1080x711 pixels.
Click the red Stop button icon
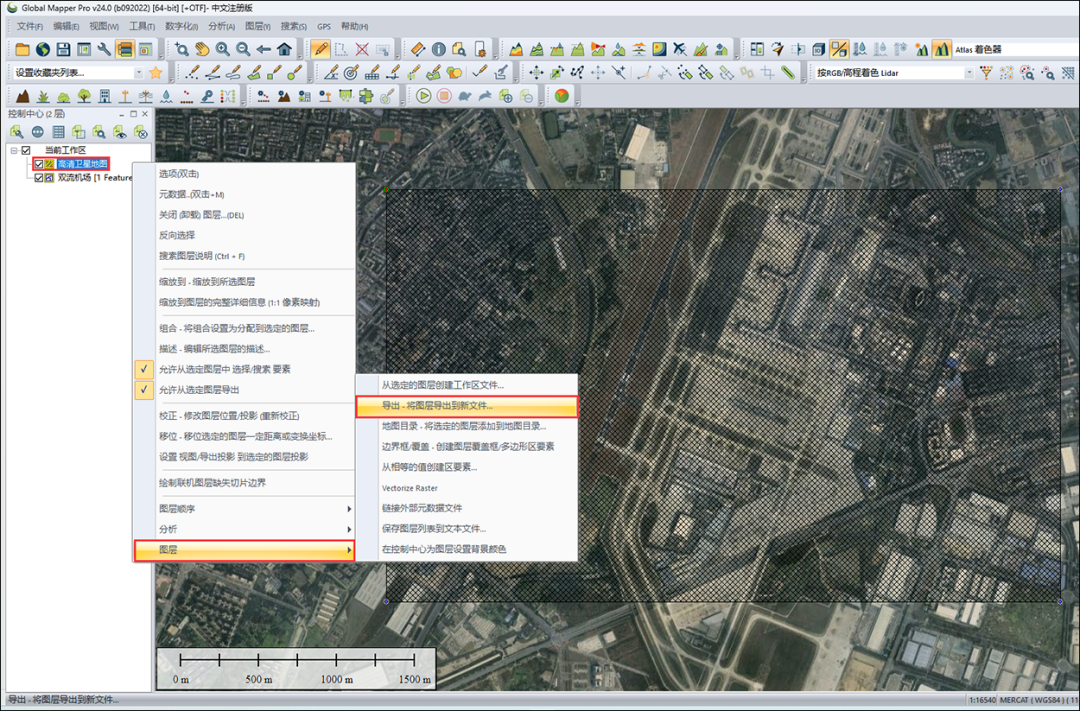[x=444, y=96]
